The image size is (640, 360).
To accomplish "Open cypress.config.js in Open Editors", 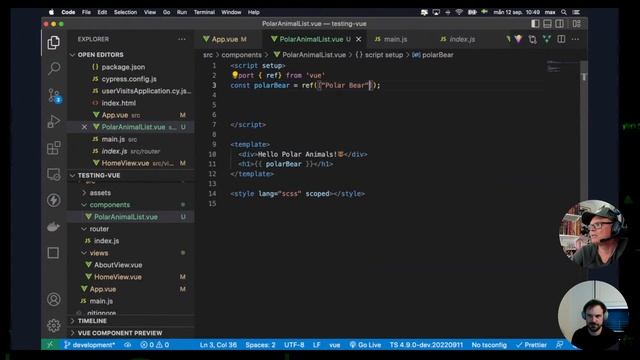I will tap(129, 79).
